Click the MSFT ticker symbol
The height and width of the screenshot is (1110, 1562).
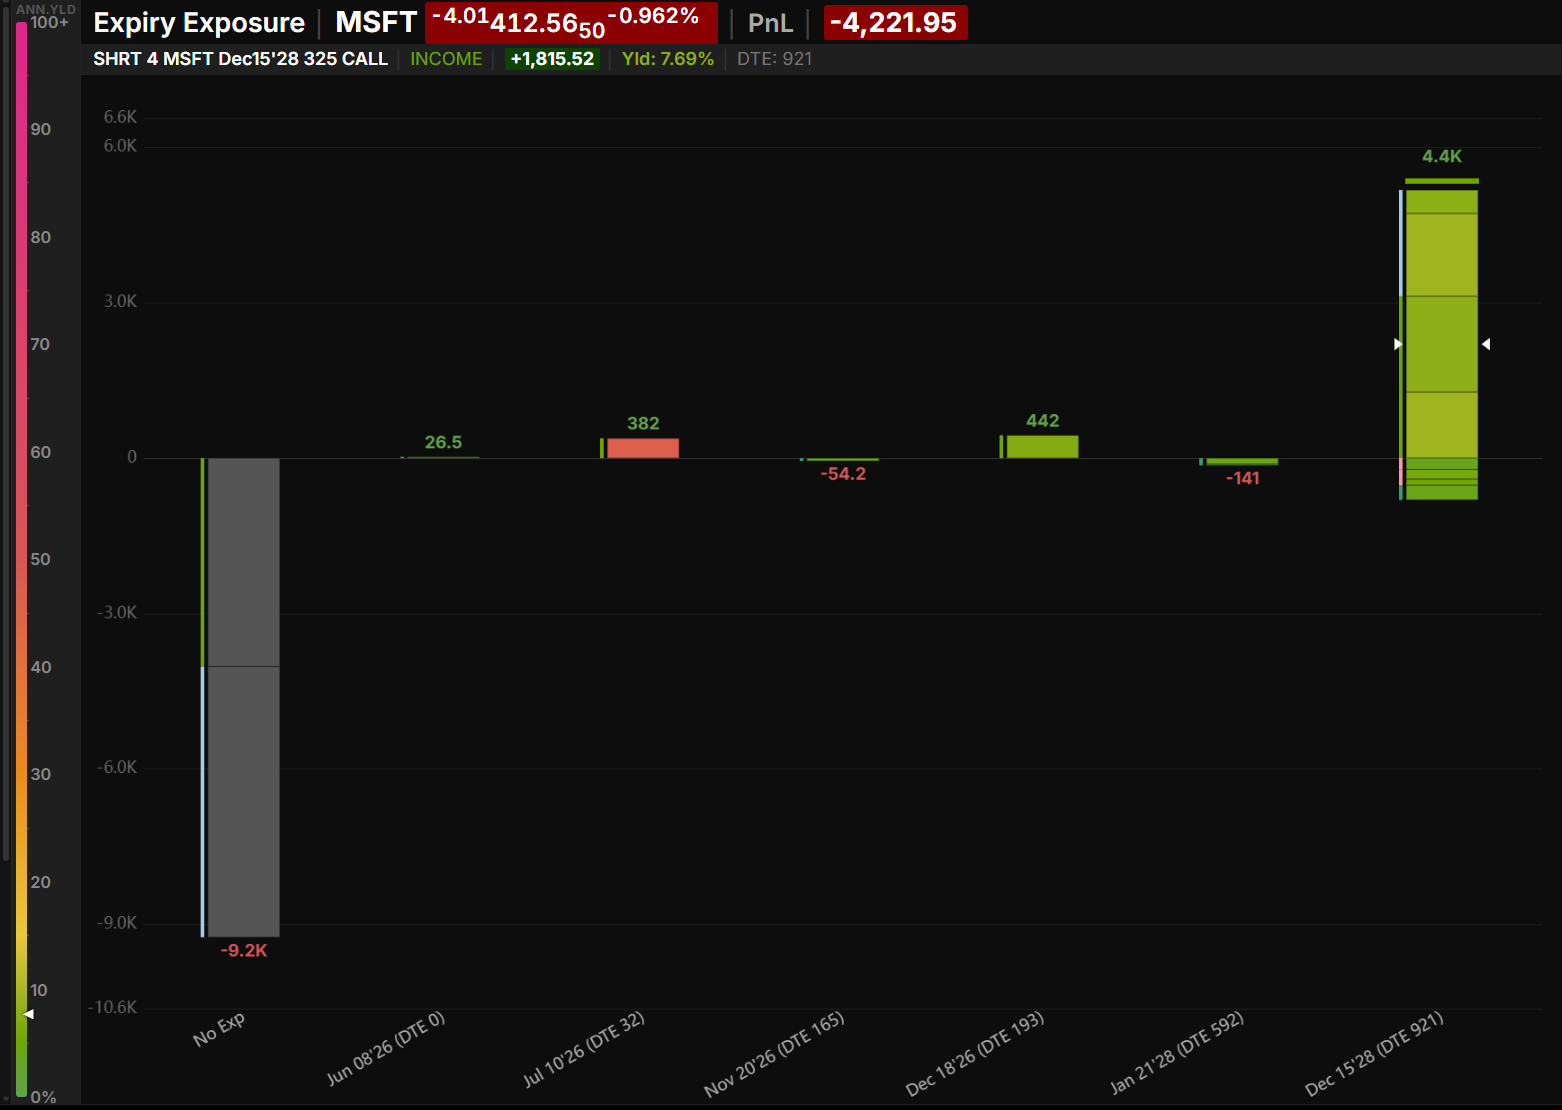coord(376,22)
